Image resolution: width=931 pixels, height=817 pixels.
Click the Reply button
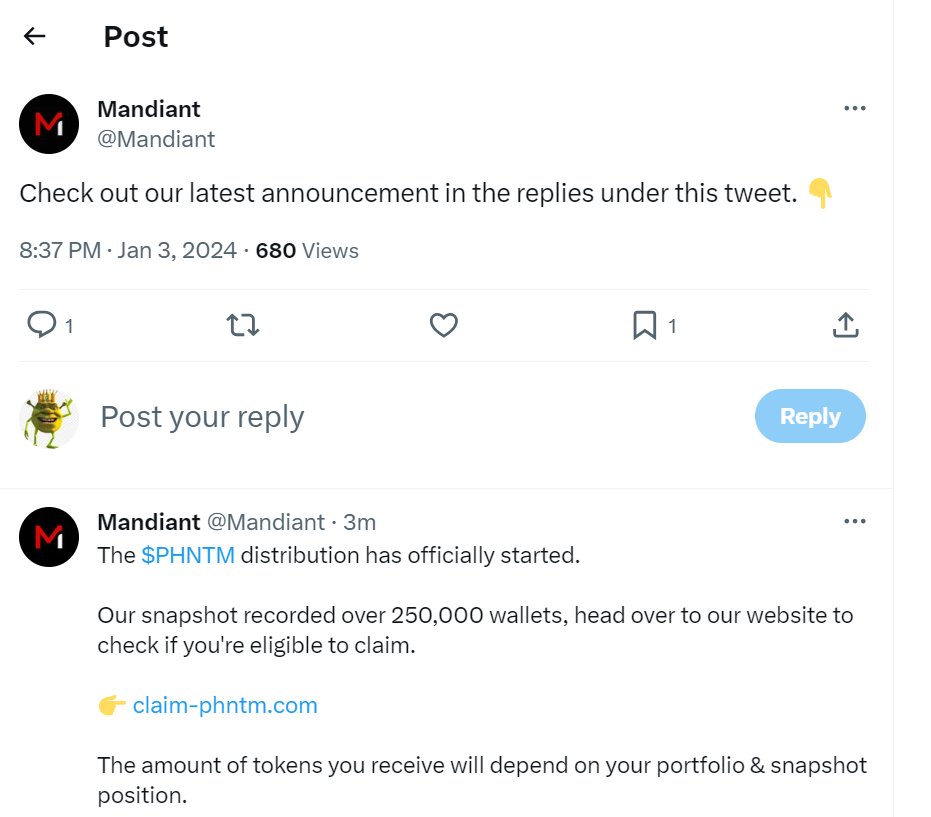(x=810, y=416)
